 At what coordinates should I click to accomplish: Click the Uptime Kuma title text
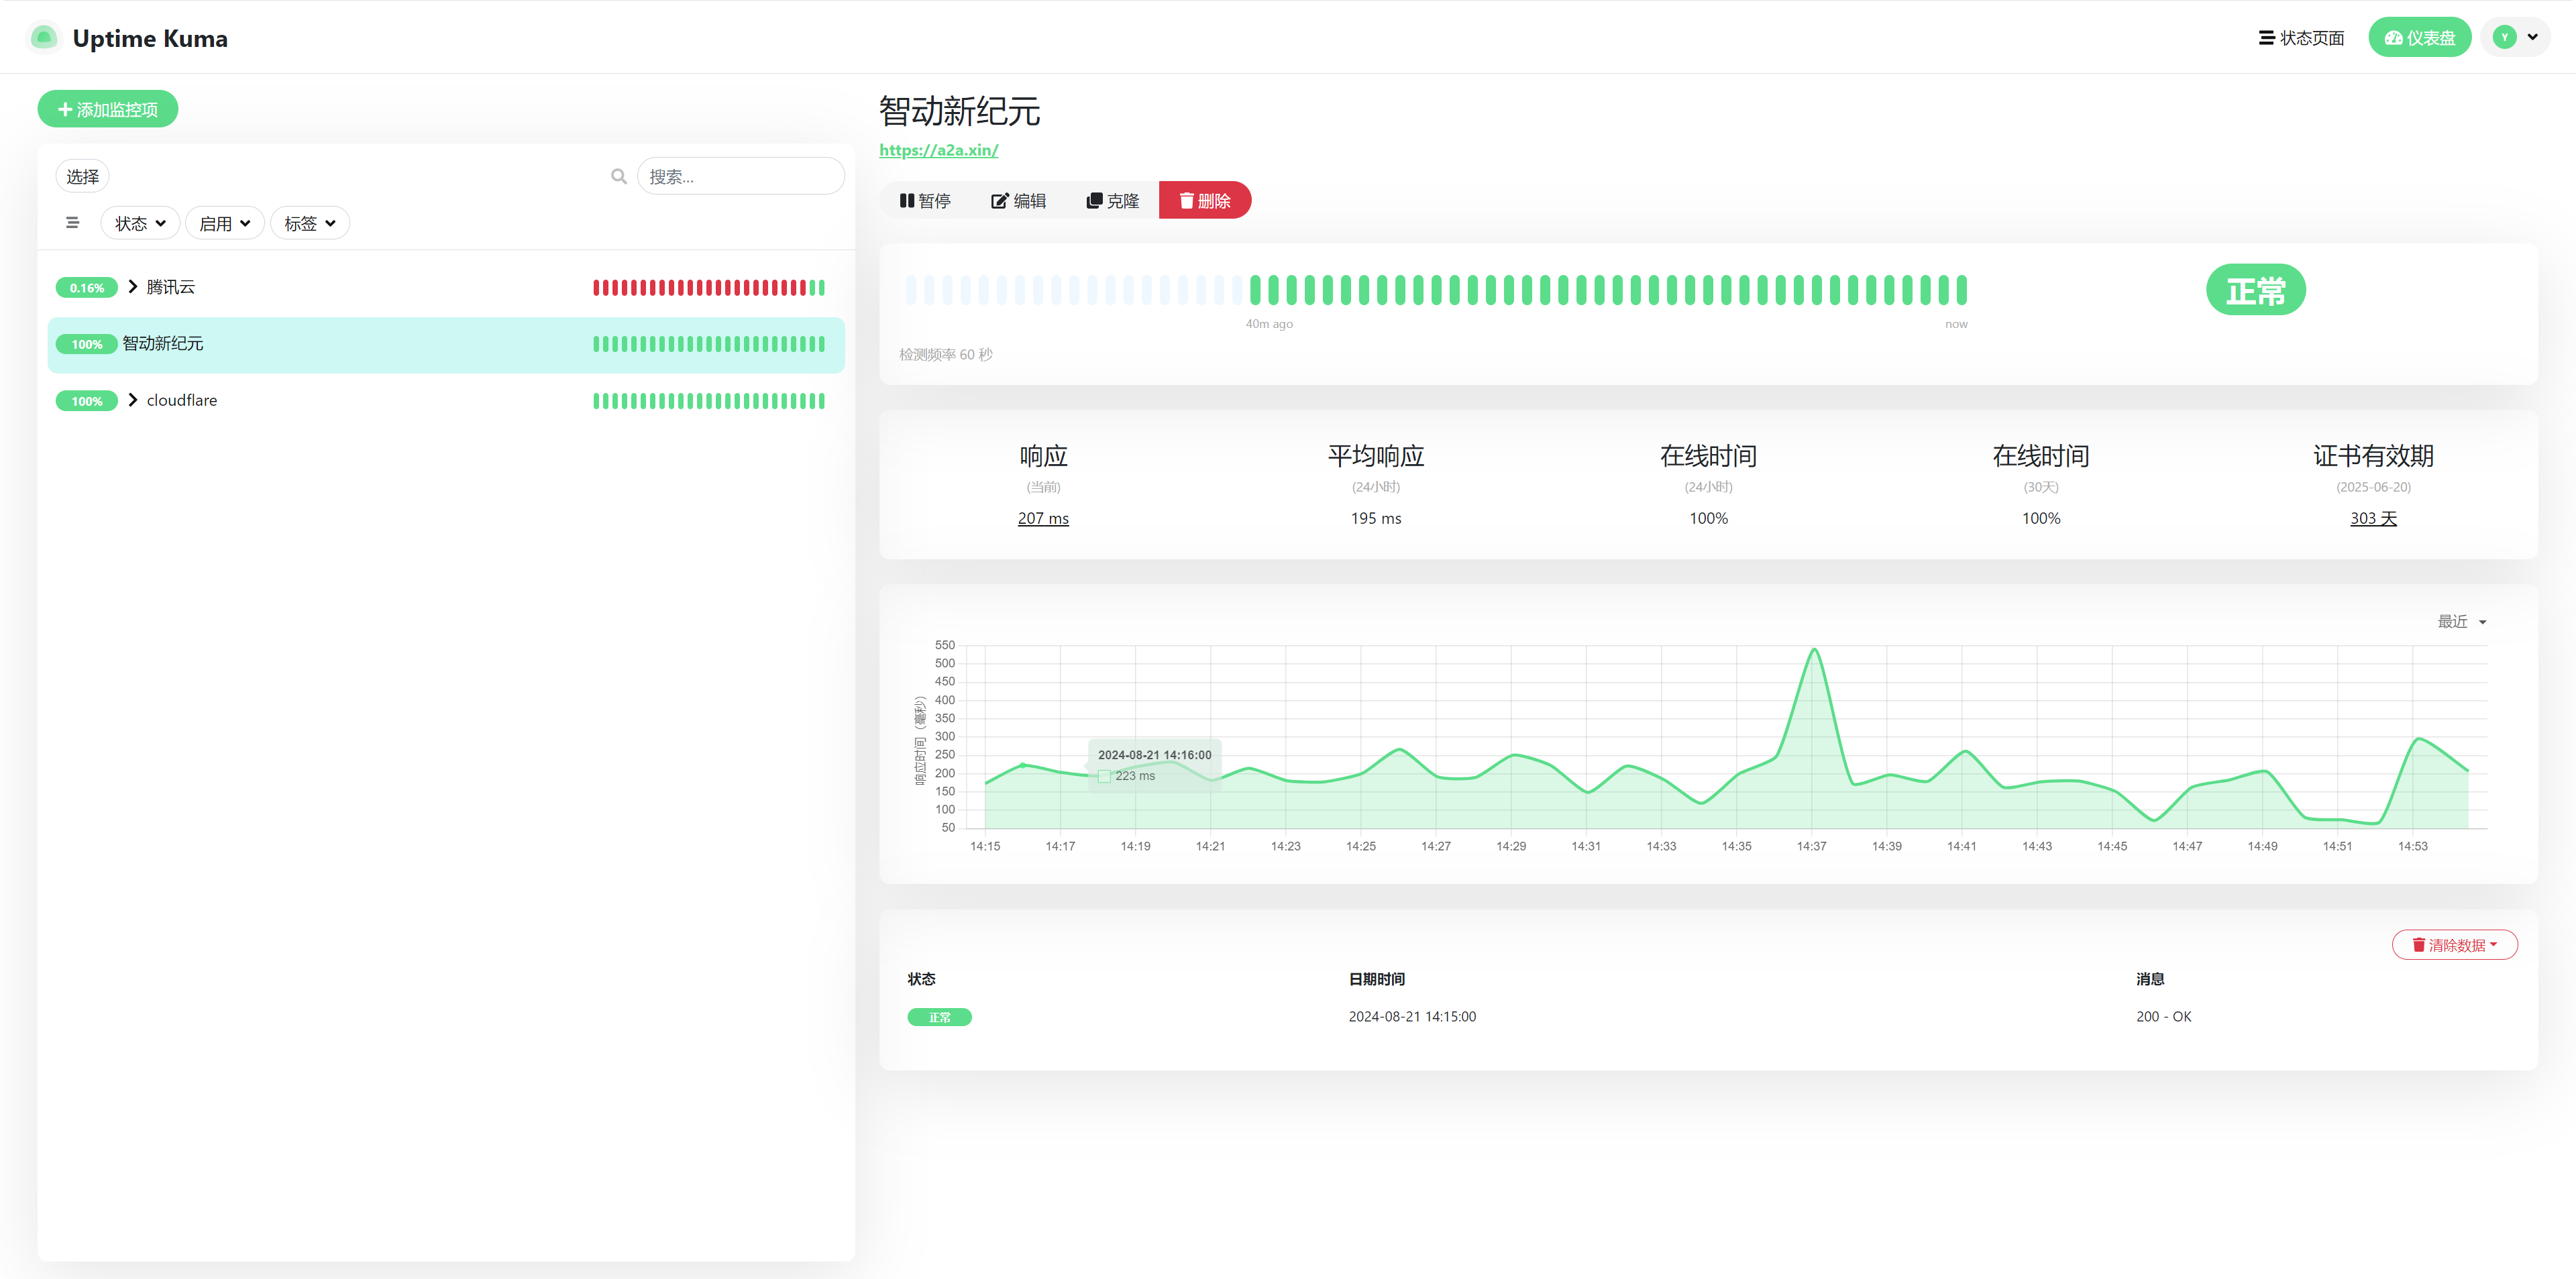[150, 38]
